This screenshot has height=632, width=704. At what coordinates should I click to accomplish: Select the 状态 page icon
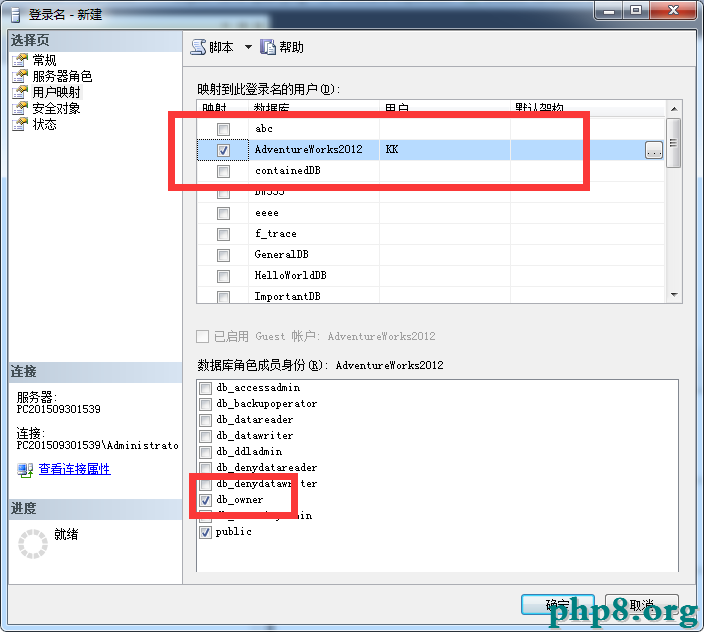[20, 124]
